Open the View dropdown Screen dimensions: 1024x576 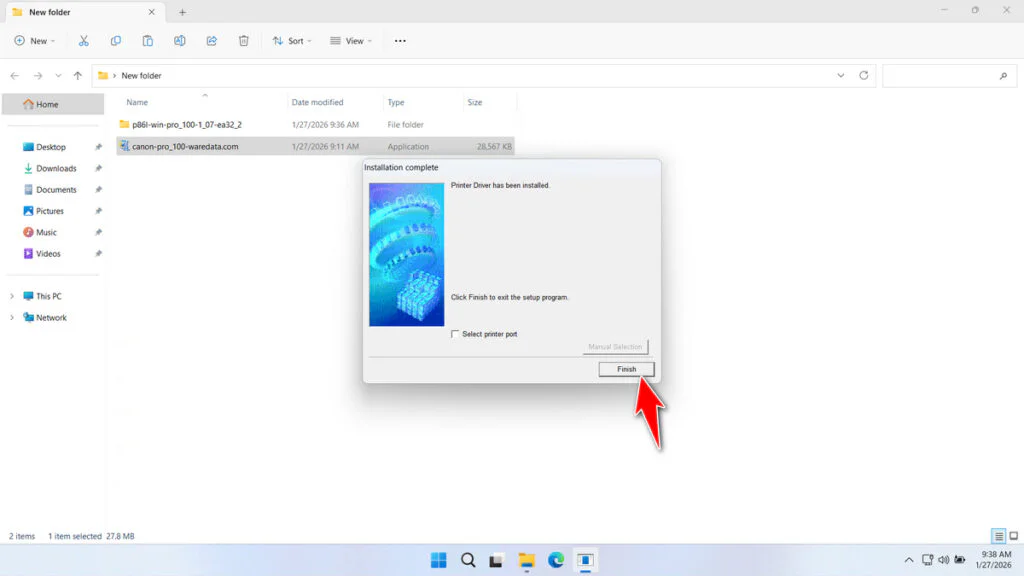pyautogui.click(x=351, y=40)
